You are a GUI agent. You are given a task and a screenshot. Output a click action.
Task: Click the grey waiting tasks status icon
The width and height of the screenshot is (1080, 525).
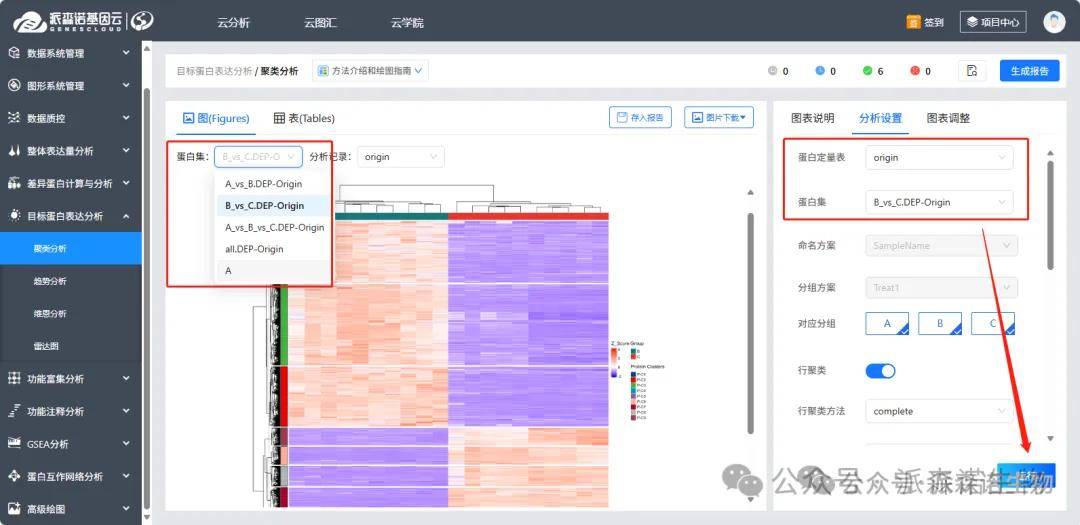point(772,71)
